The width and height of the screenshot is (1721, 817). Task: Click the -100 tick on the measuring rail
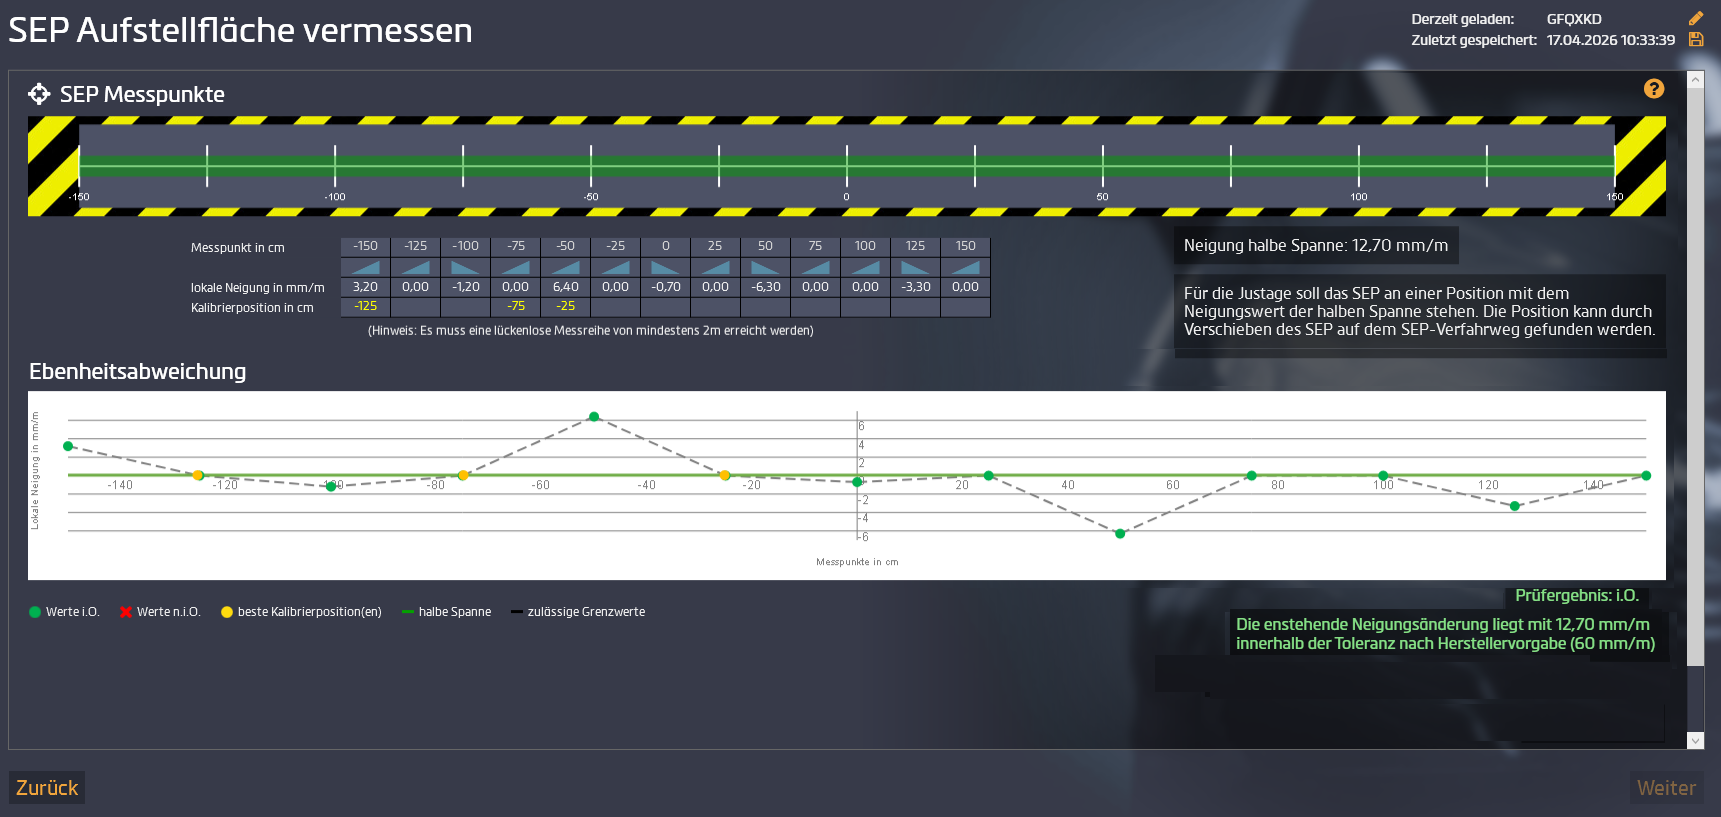[x=335, y=166]
